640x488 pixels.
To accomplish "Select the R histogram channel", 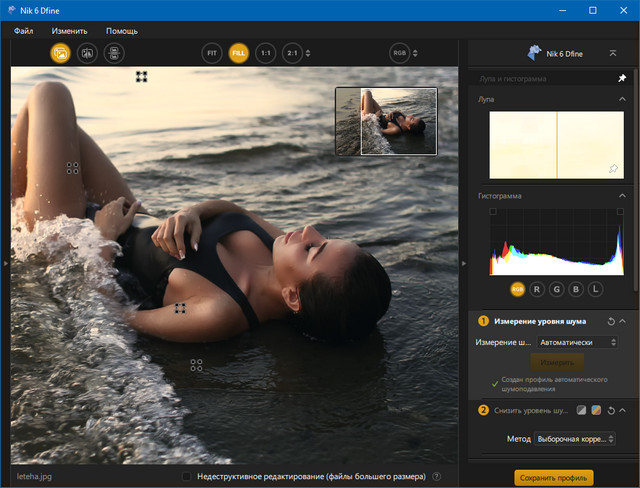I will pos(537,289).
